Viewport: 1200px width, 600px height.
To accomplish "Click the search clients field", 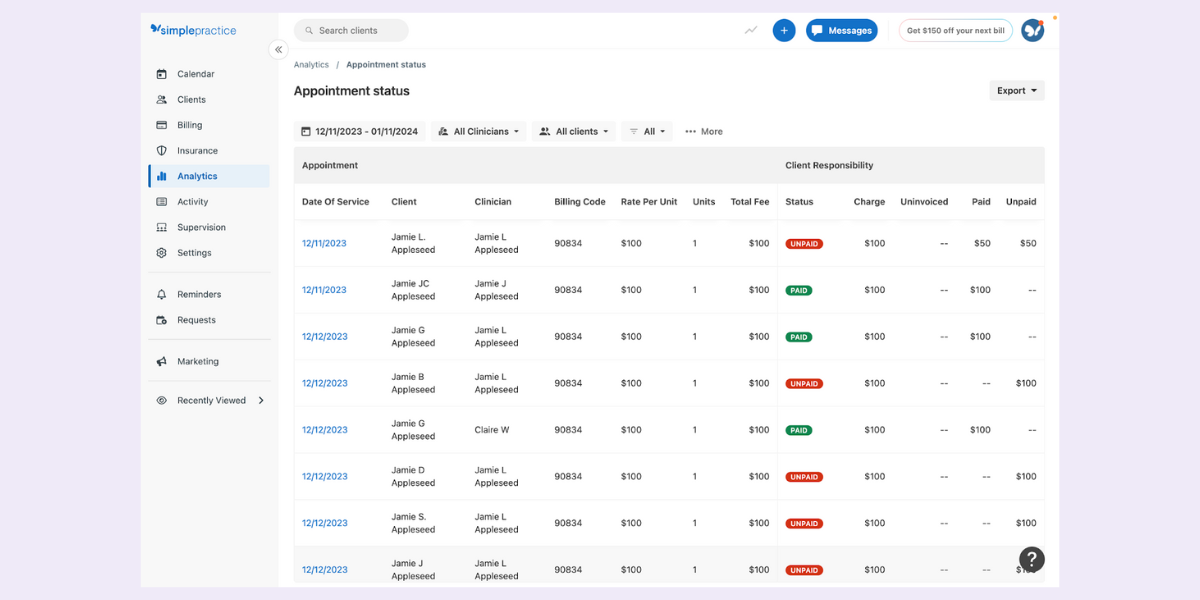I will (x=351, y=30).
